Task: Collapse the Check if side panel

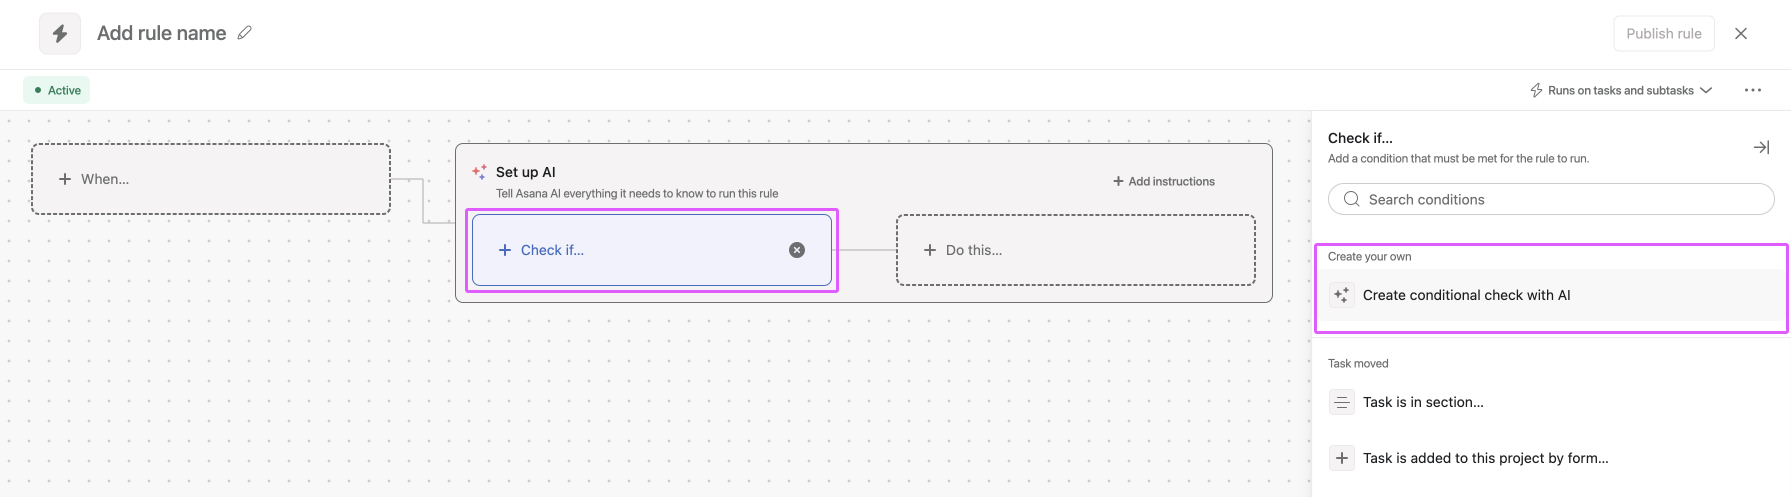Action: [1761, 147]
